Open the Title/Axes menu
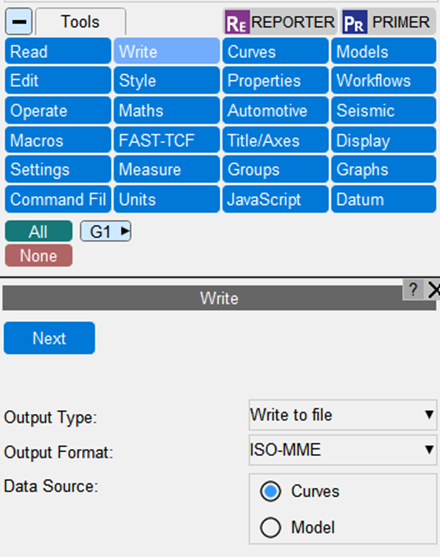 (x=275, y=140)
